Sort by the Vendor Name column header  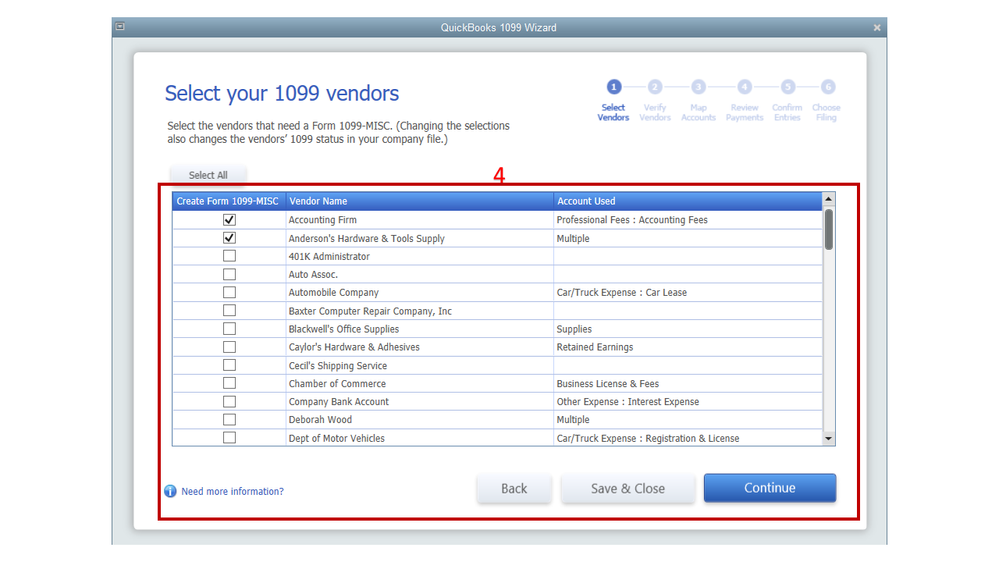click(x=419, y=201)
